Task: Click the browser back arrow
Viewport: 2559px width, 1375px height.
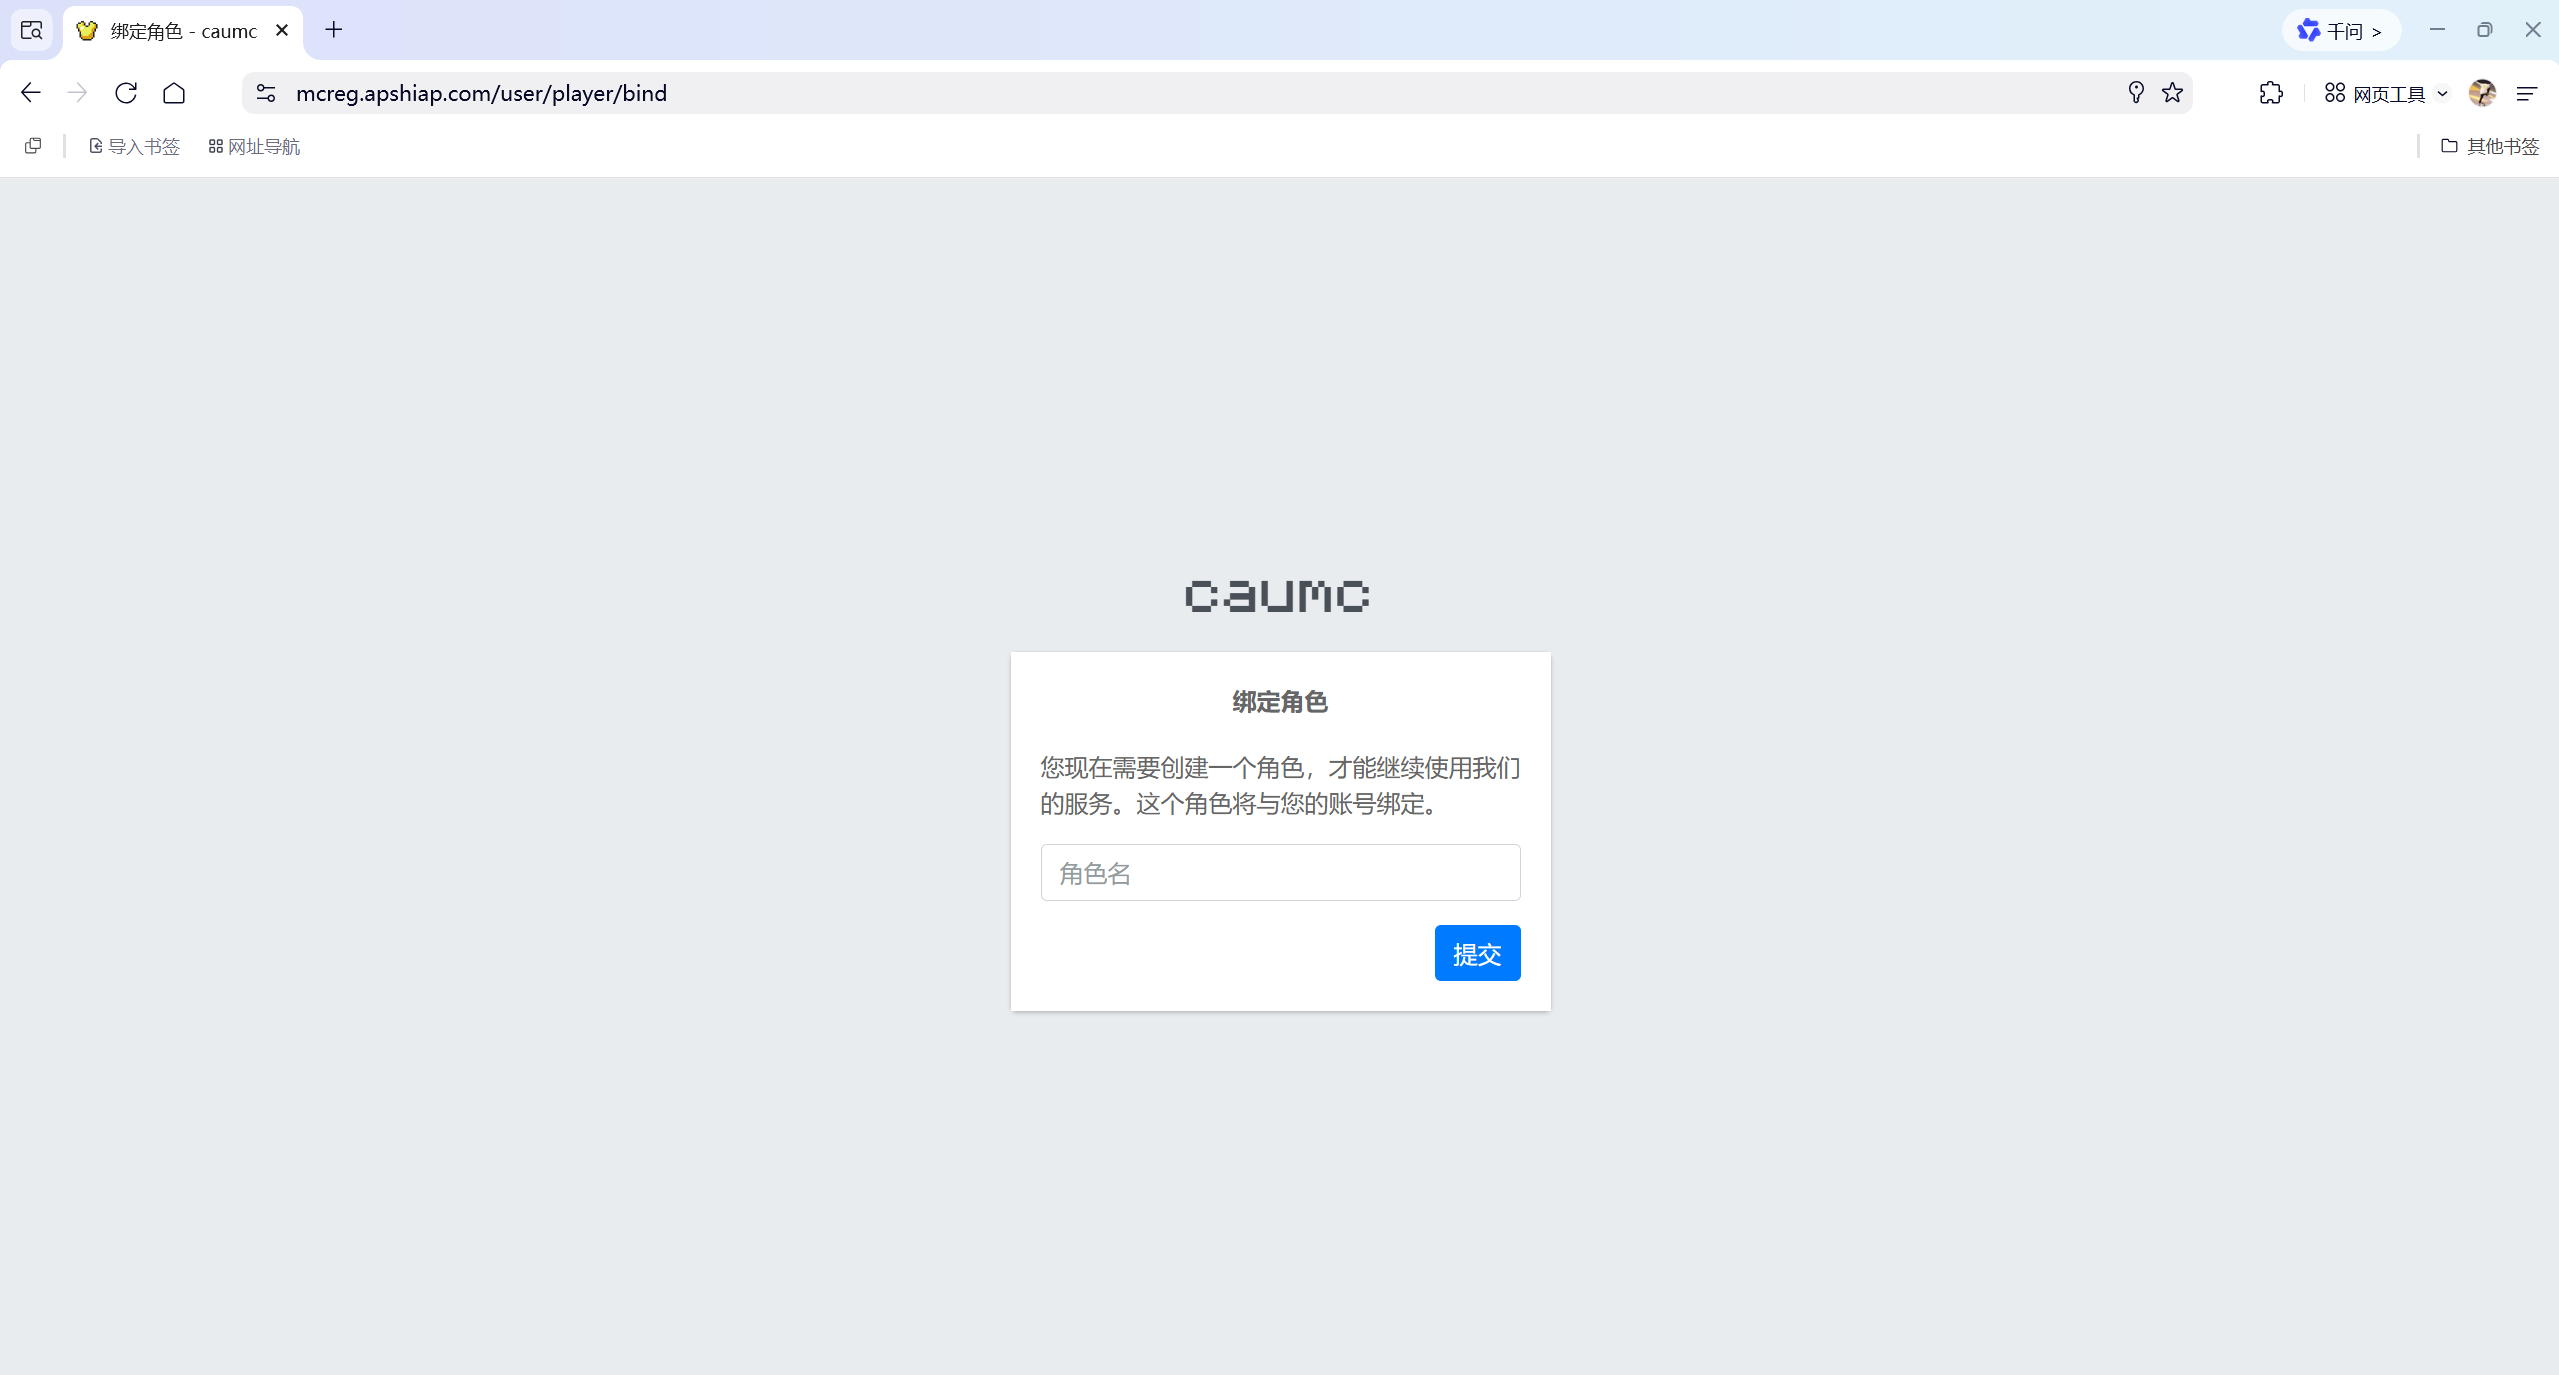Action: point(30,93)
